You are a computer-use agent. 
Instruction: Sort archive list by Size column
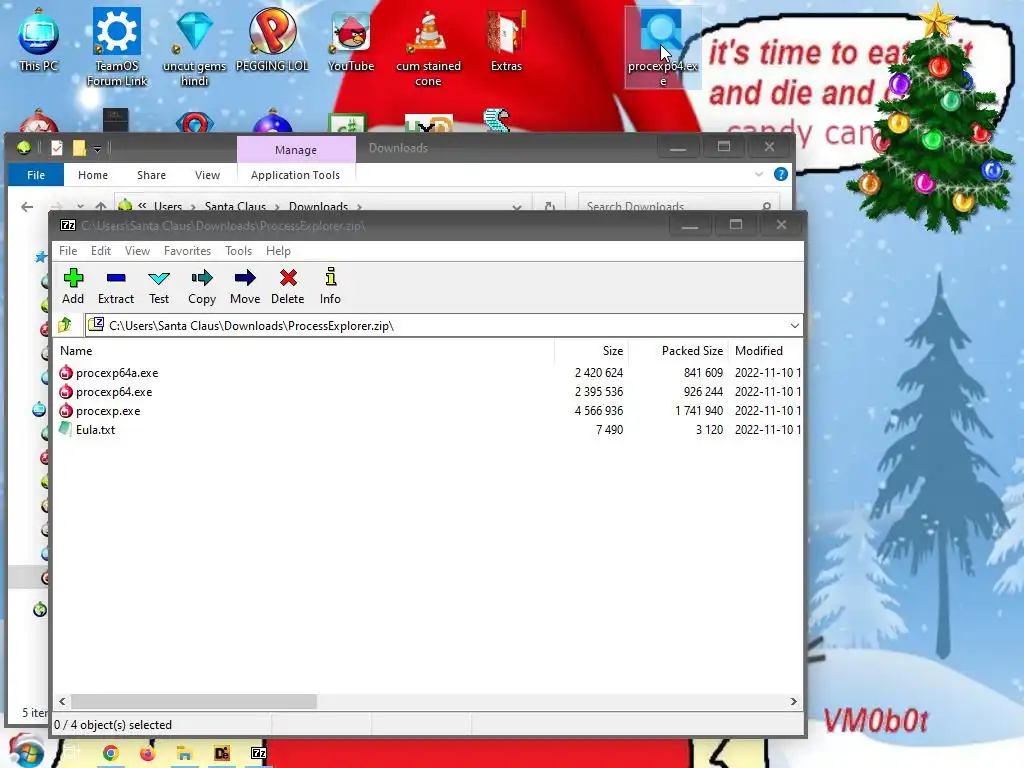591,351
